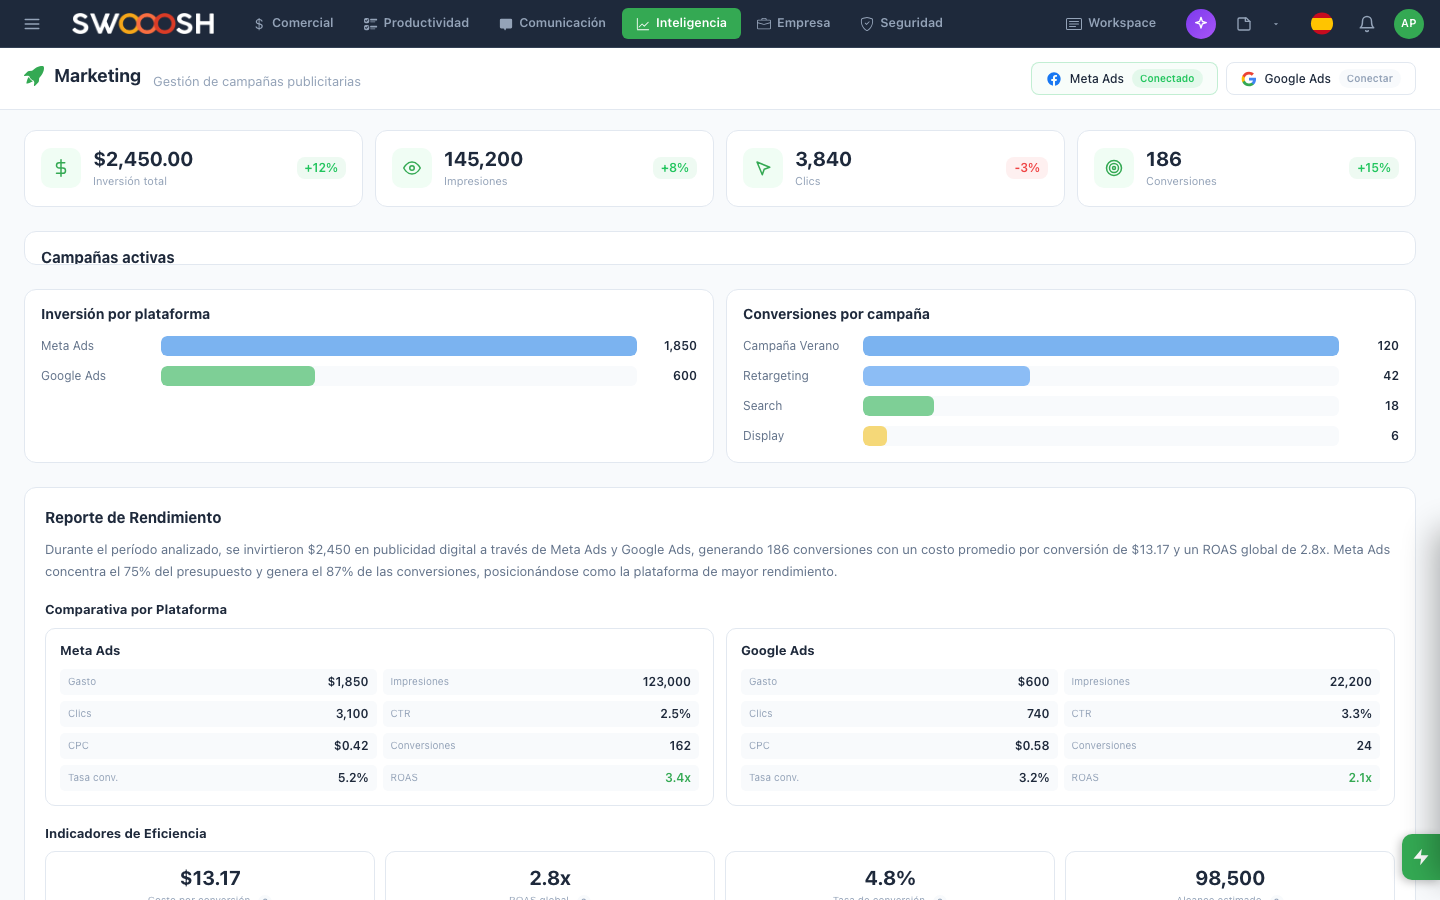Click the purple AI sparkle button

point(1200,24)
